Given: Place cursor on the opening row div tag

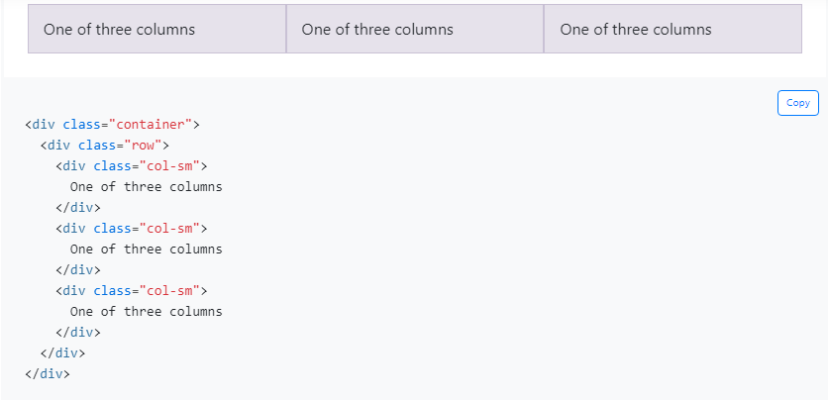Looking at the screenshot, I should click(x=105, y=145).
